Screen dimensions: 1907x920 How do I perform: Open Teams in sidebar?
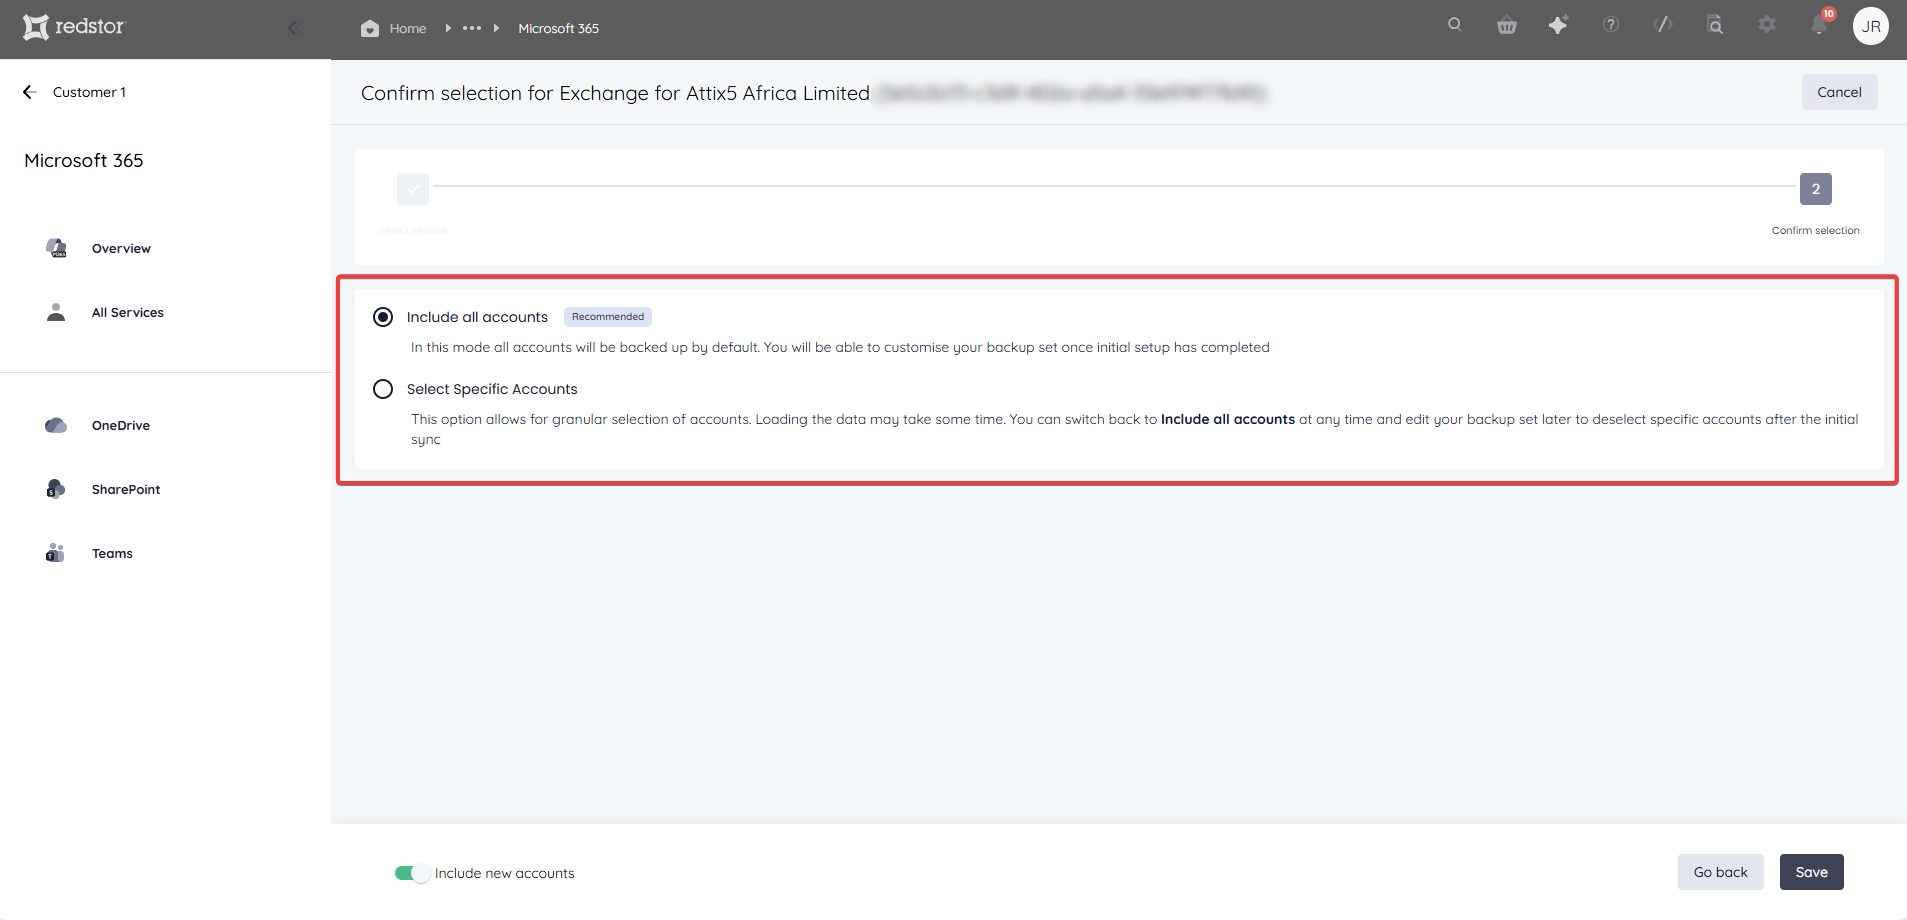coord(112,554)
